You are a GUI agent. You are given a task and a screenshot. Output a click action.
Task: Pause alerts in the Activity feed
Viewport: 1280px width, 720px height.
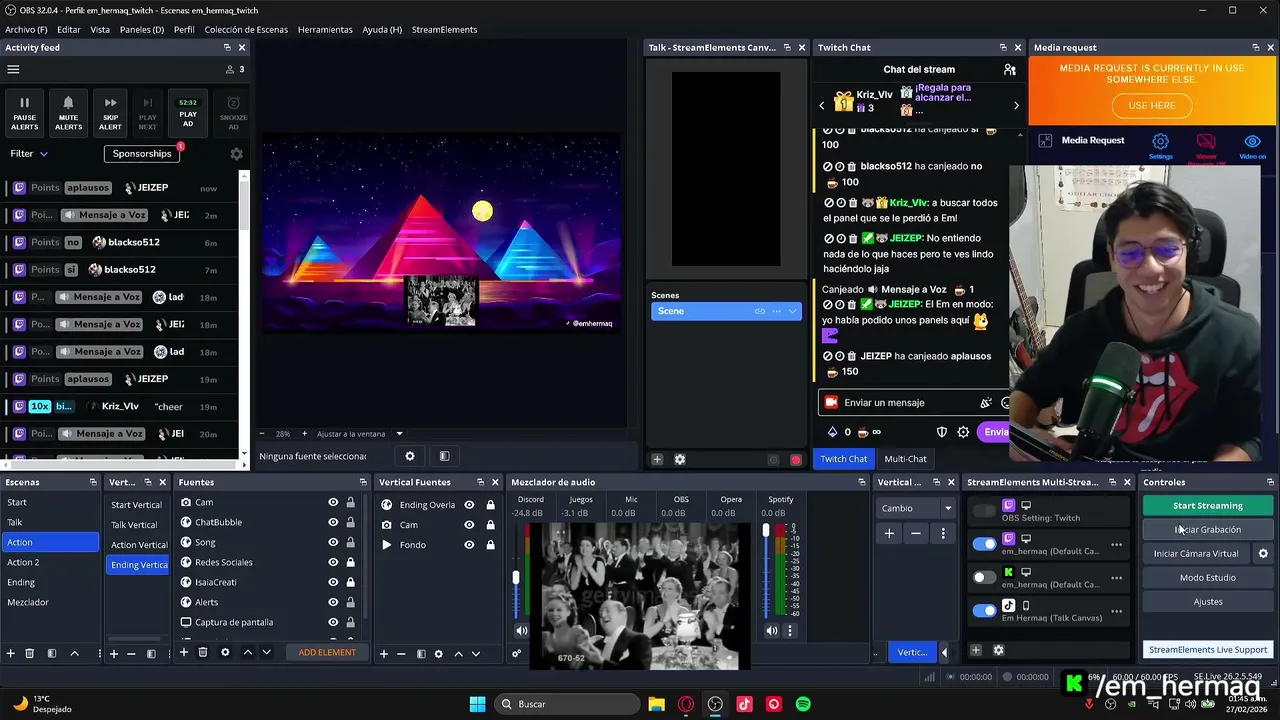[25, 114]
